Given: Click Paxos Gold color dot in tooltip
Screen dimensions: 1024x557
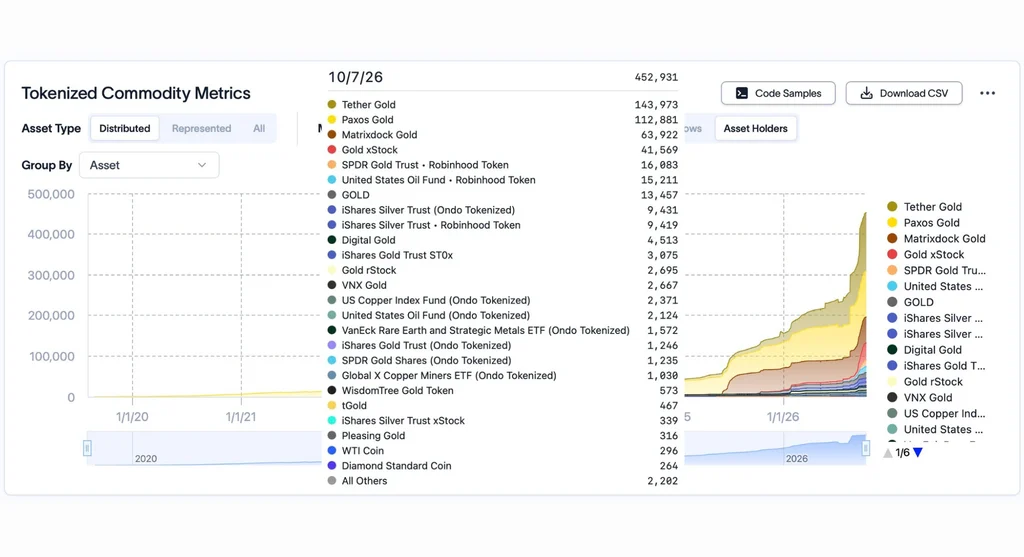Looking at the screenshot, I should click(332, 119).
